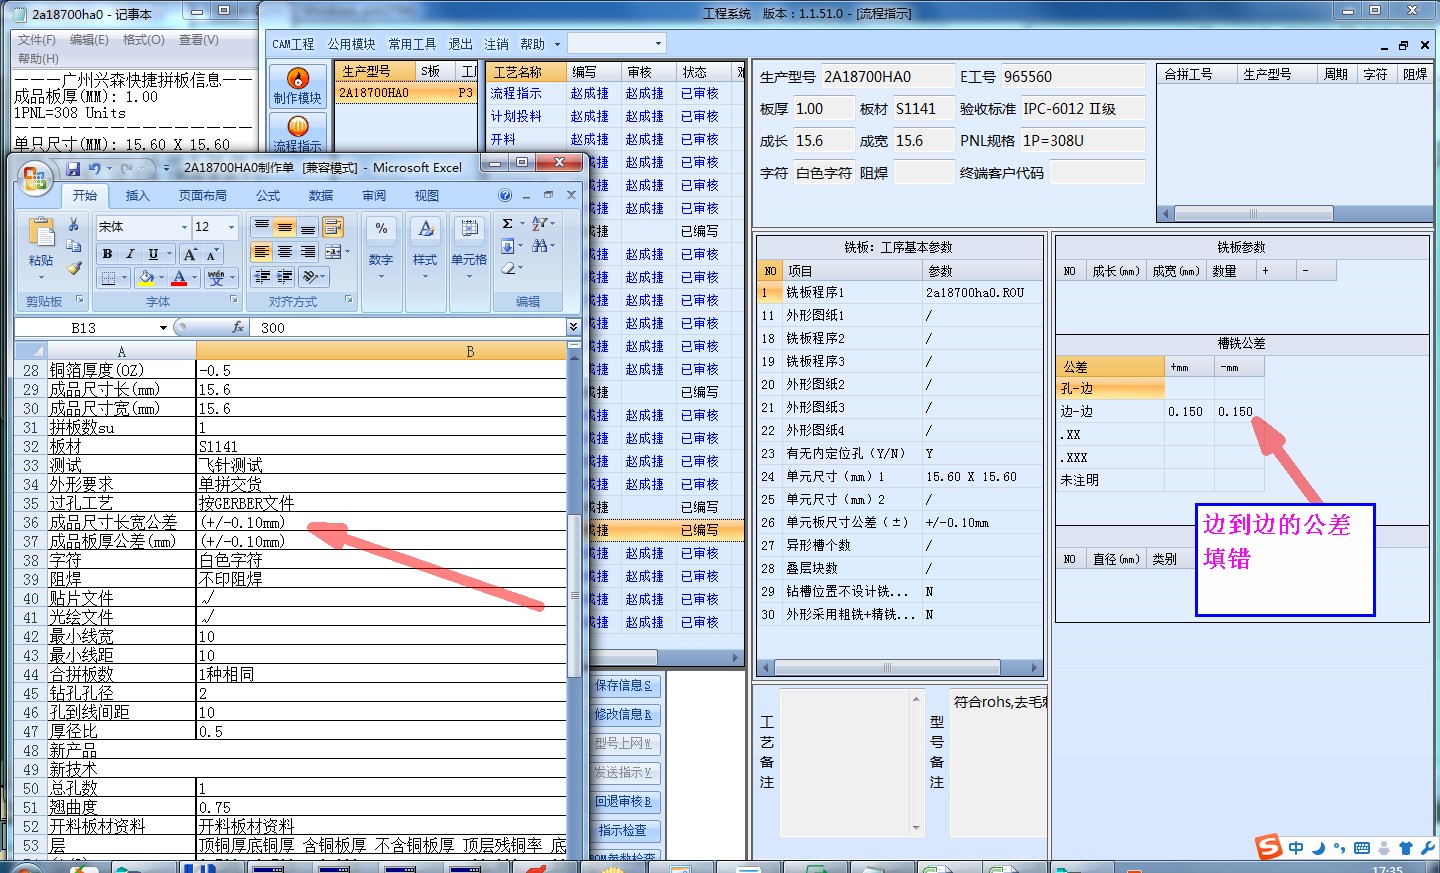
Task: Click the 制作模块 sidebar icon
Action: 298,86
